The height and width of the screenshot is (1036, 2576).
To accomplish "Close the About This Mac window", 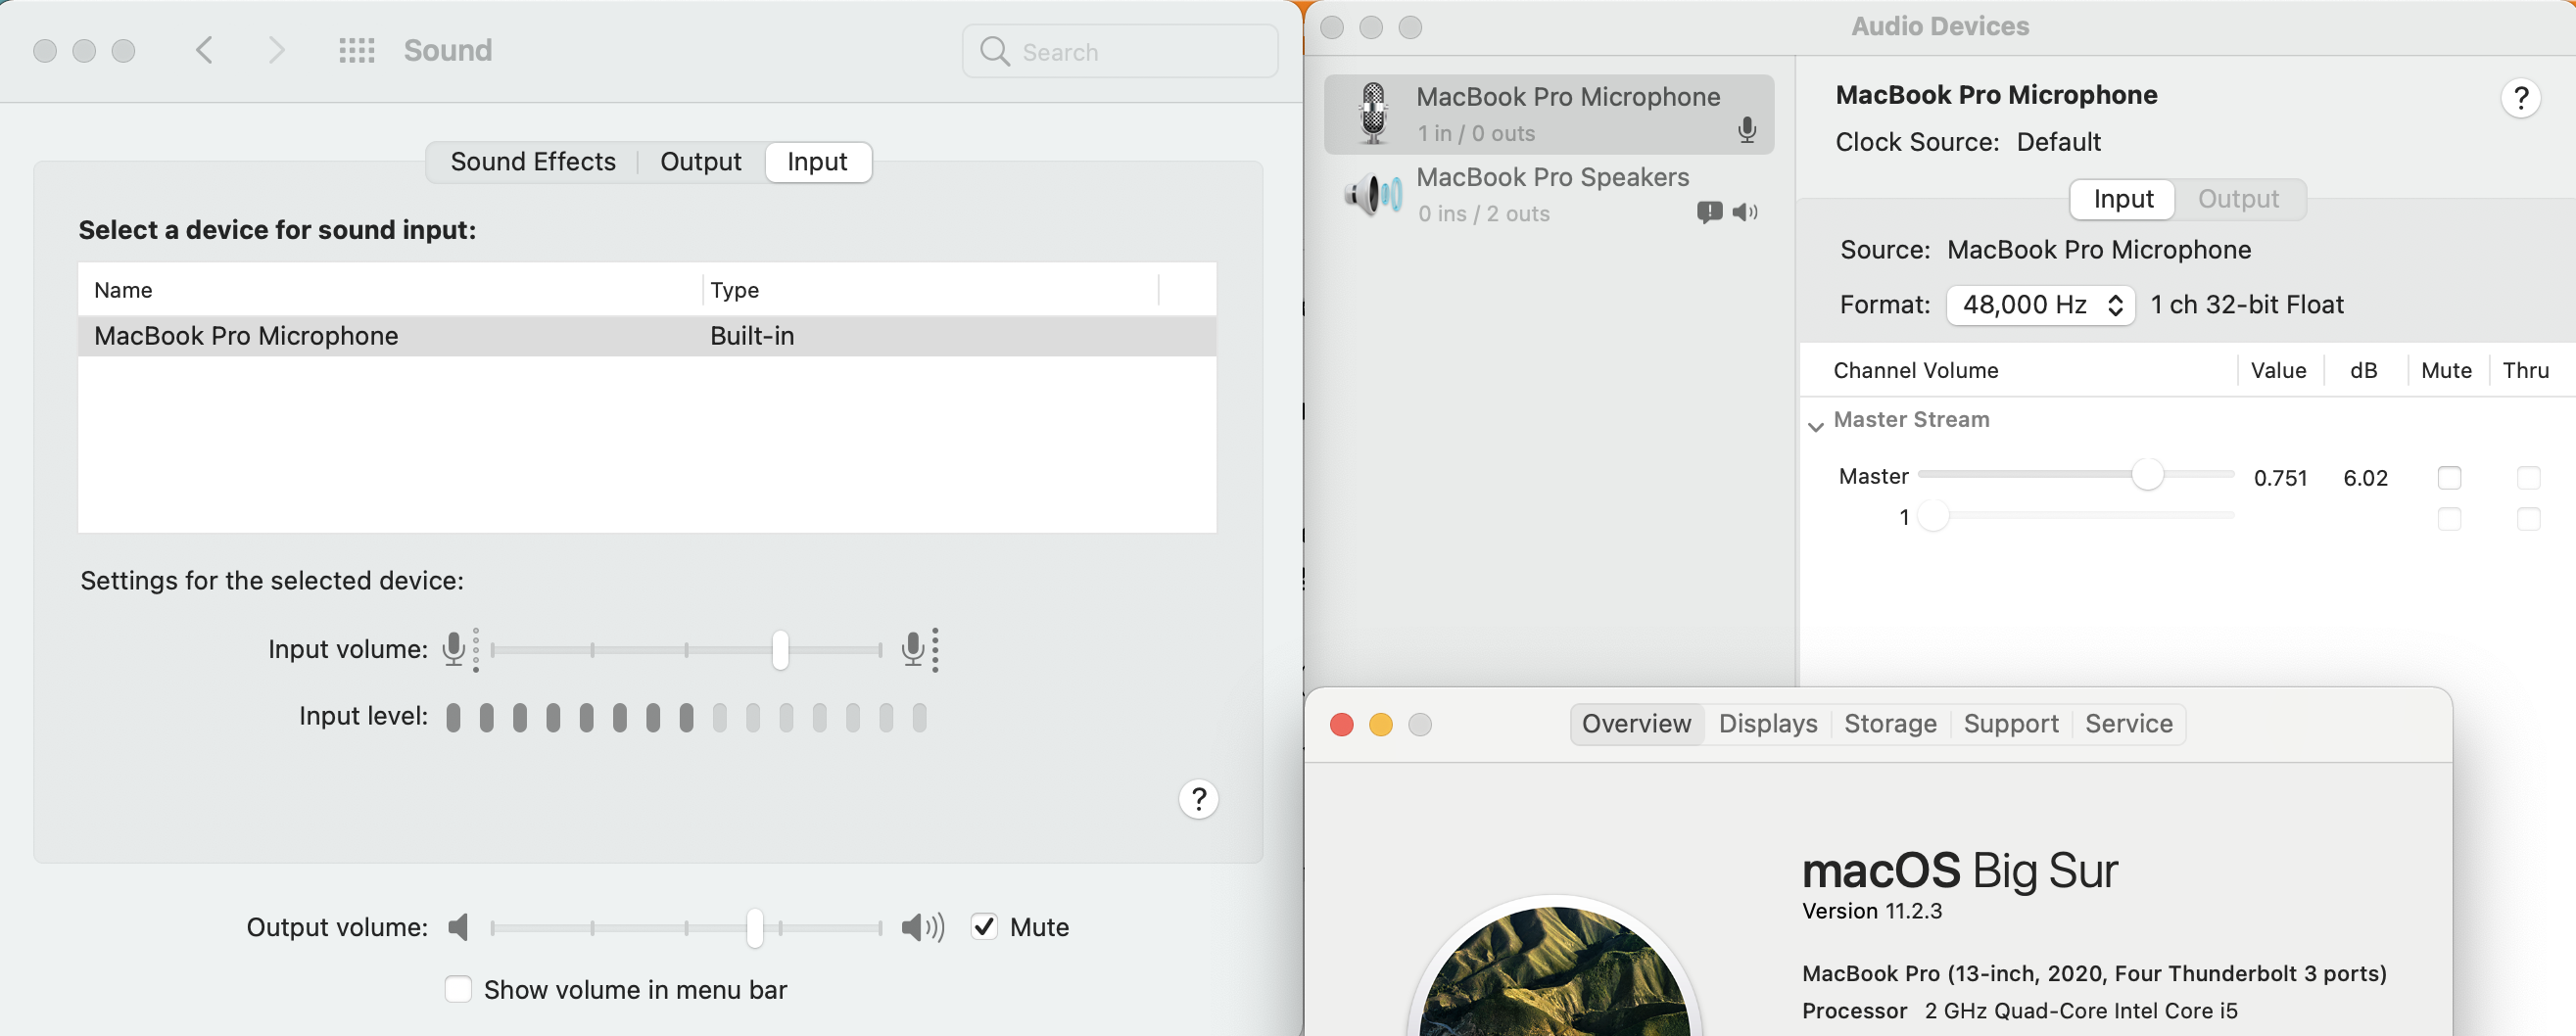I will [x=1341, y=724].
